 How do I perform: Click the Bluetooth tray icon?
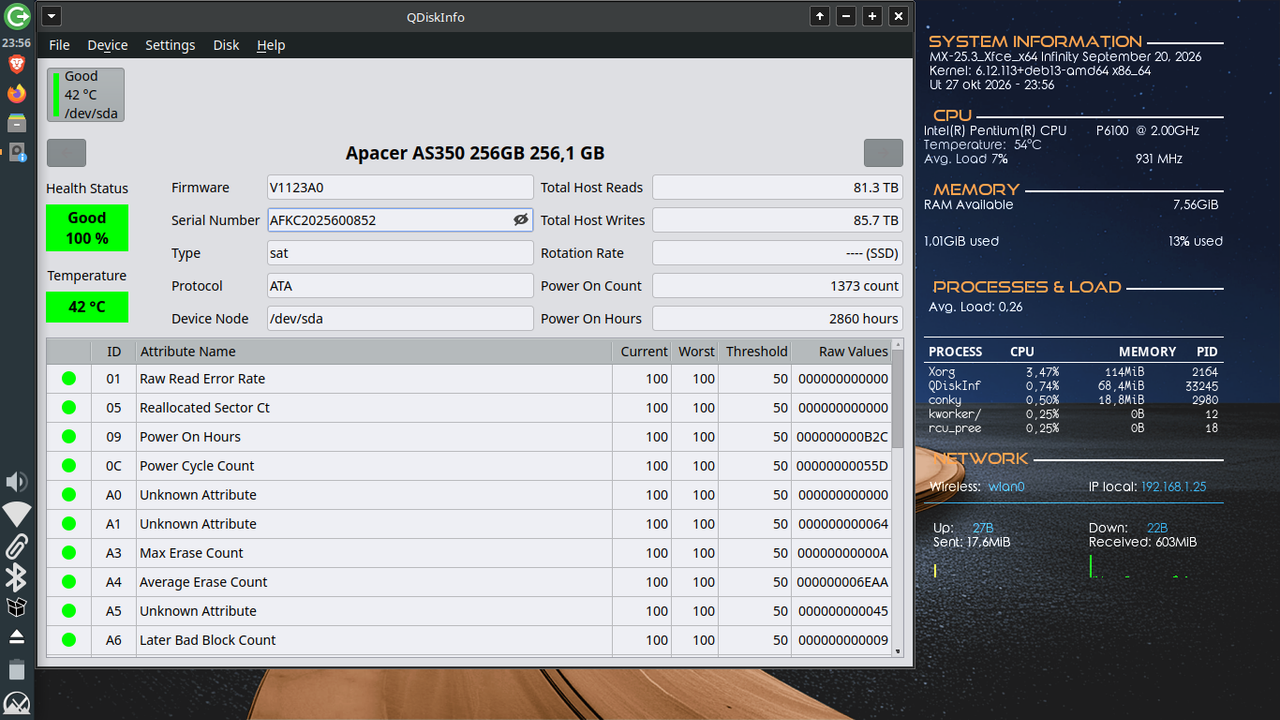click(17, 577)
